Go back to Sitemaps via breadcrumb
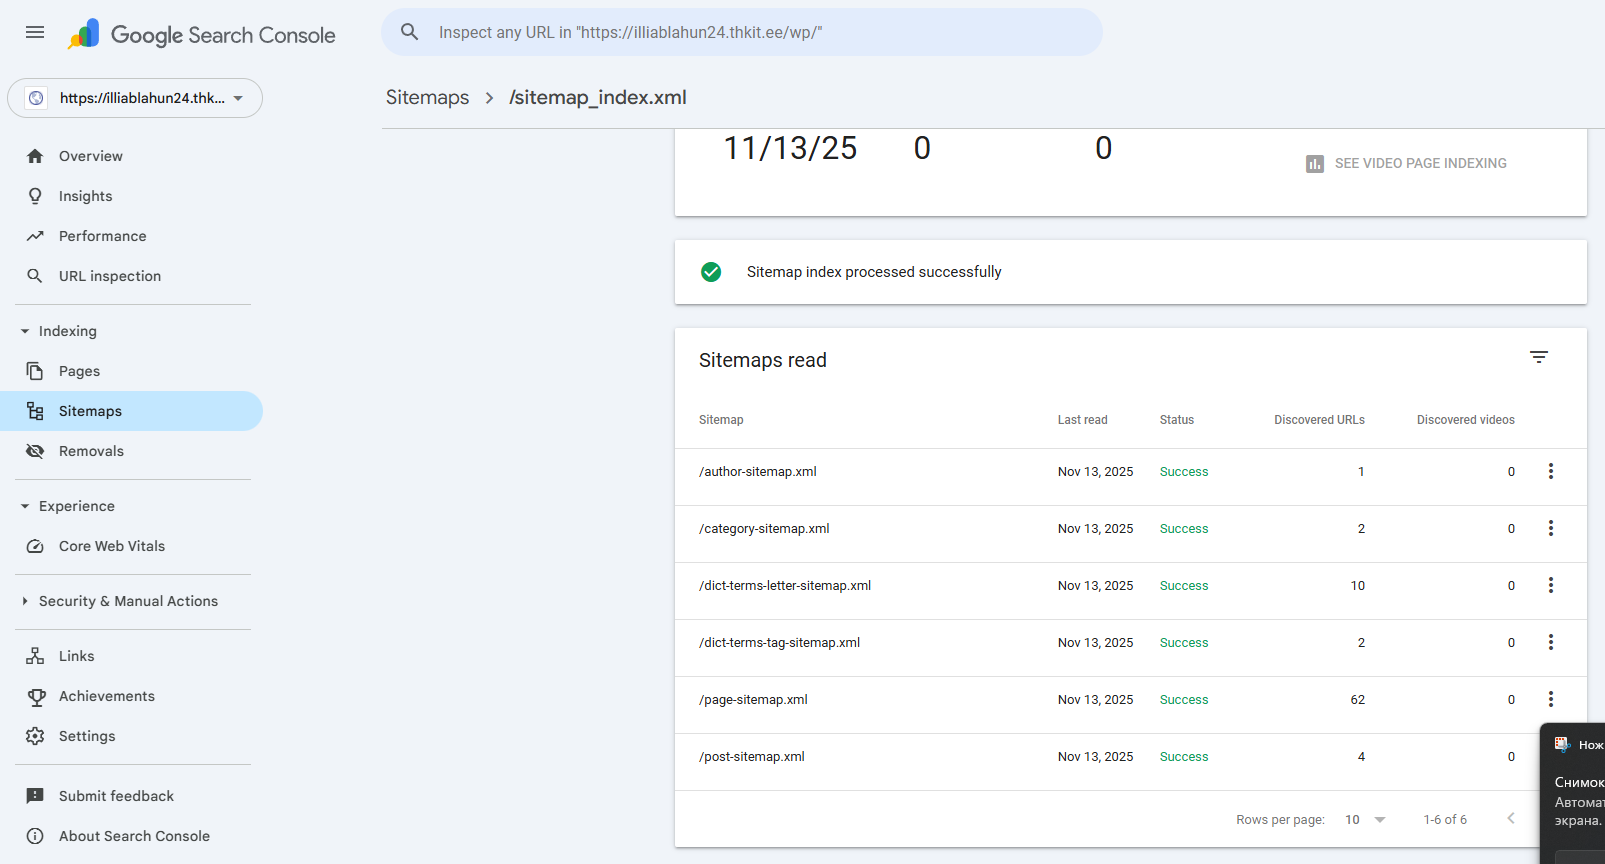 427,97
